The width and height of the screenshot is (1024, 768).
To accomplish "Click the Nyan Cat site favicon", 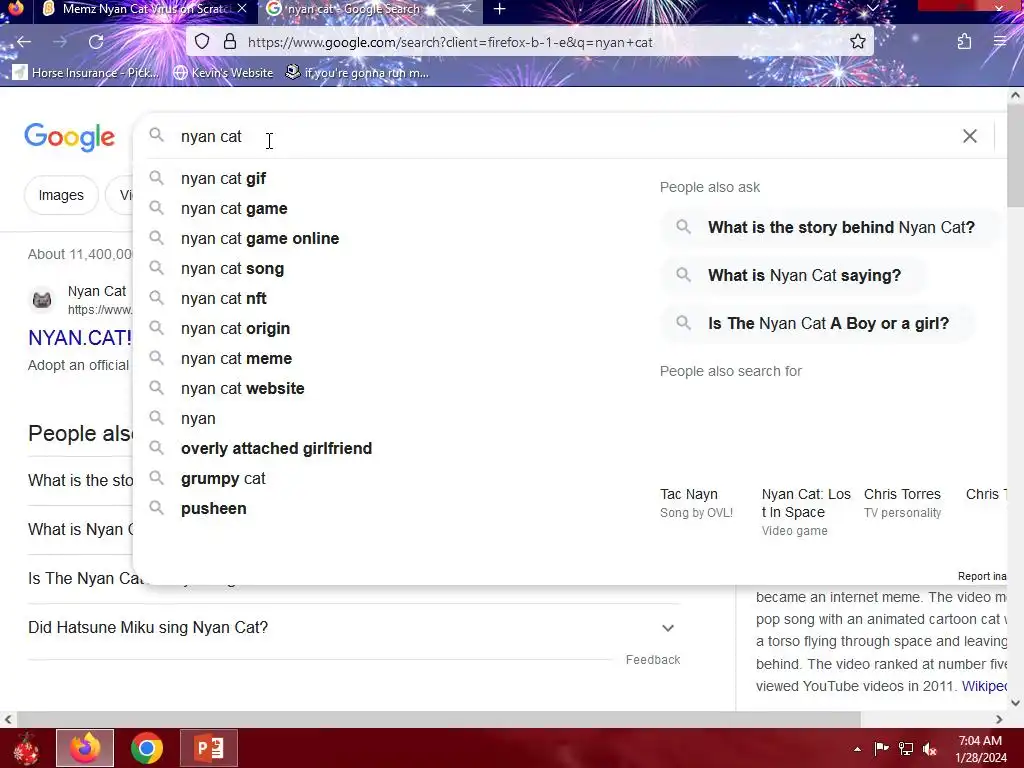I will [42, 300].
